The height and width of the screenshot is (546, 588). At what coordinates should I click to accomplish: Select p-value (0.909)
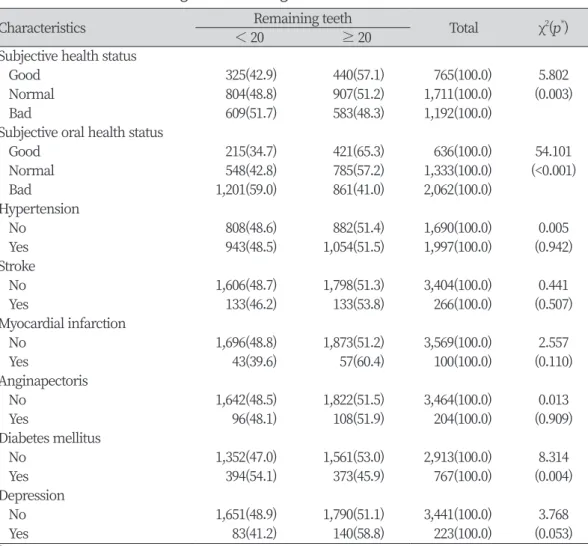click(554, 419)
